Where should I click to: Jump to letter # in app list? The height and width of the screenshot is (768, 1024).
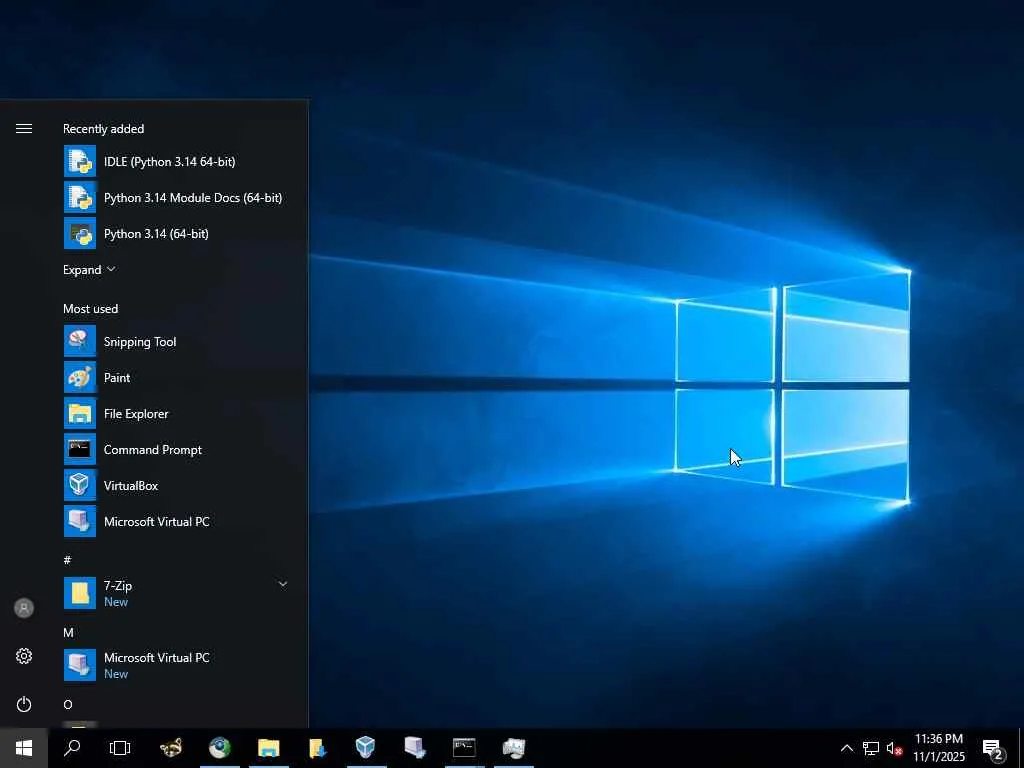pos(67,560)
